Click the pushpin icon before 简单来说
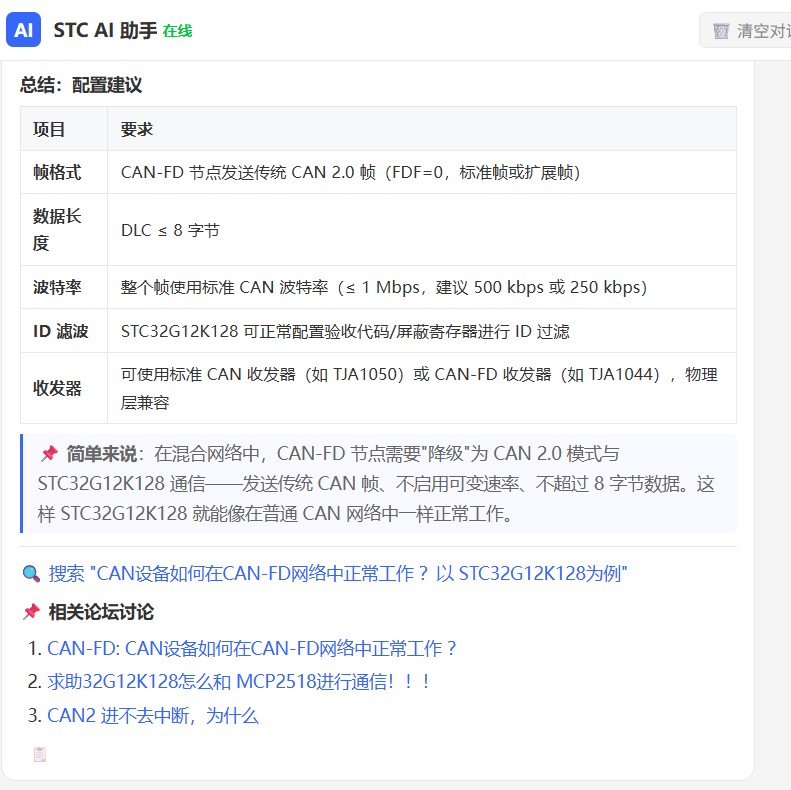Image resolution: width=791 pixels, height=790 pixels. (49, 453)
